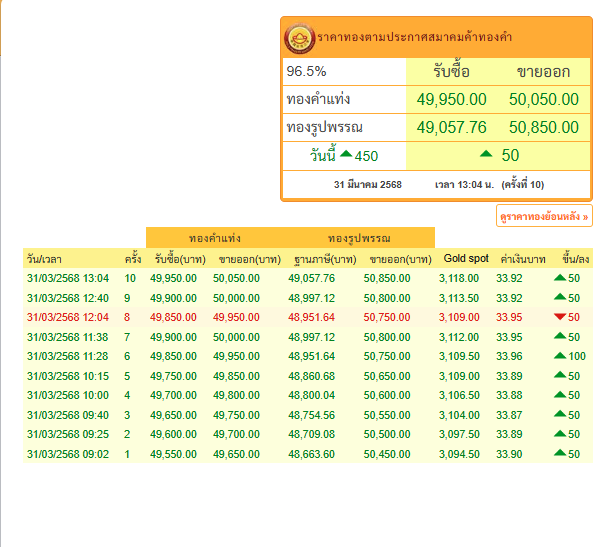Screen dimensions: 613x547
Task: Click timestamp 31/03/2568 09:25
Action: point(68,434)
